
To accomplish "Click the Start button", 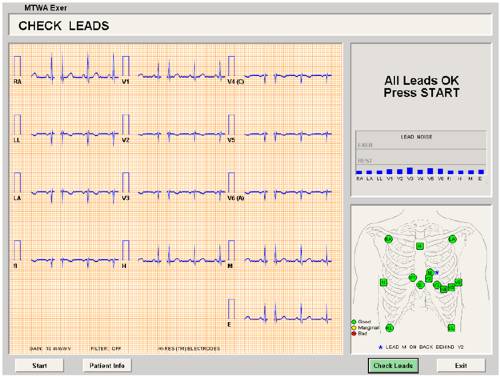I will click(39, 365).
